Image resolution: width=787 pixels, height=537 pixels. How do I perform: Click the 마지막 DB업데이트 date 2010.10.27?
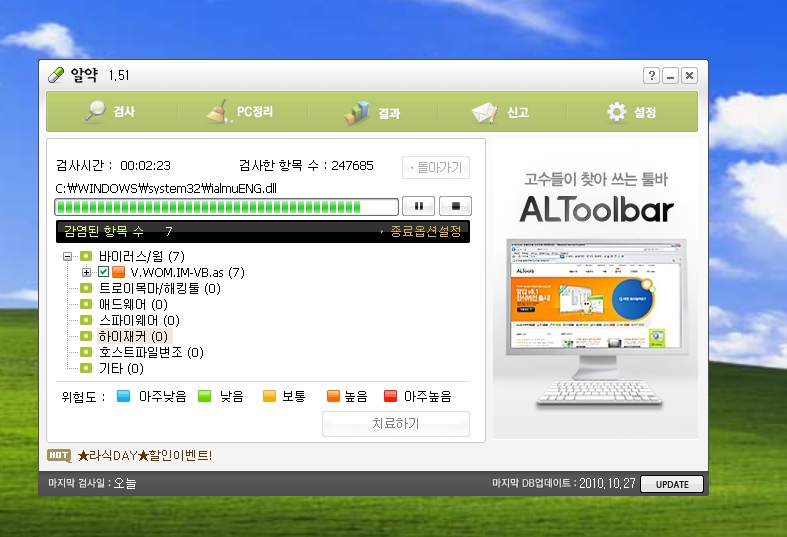tap(607, 483)
